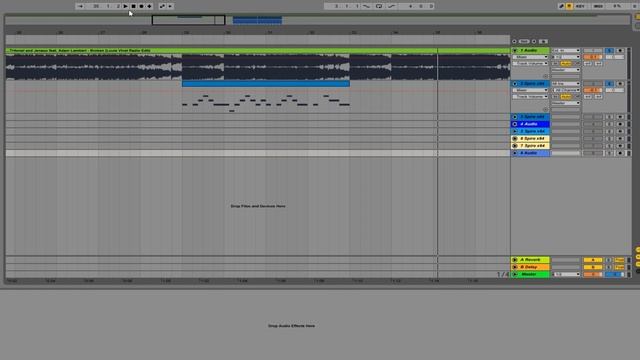This screenshot has height=360, width=640.
Task: Open 2 Spire x64 output Master dropdown
Action: (x=566, y=103)
